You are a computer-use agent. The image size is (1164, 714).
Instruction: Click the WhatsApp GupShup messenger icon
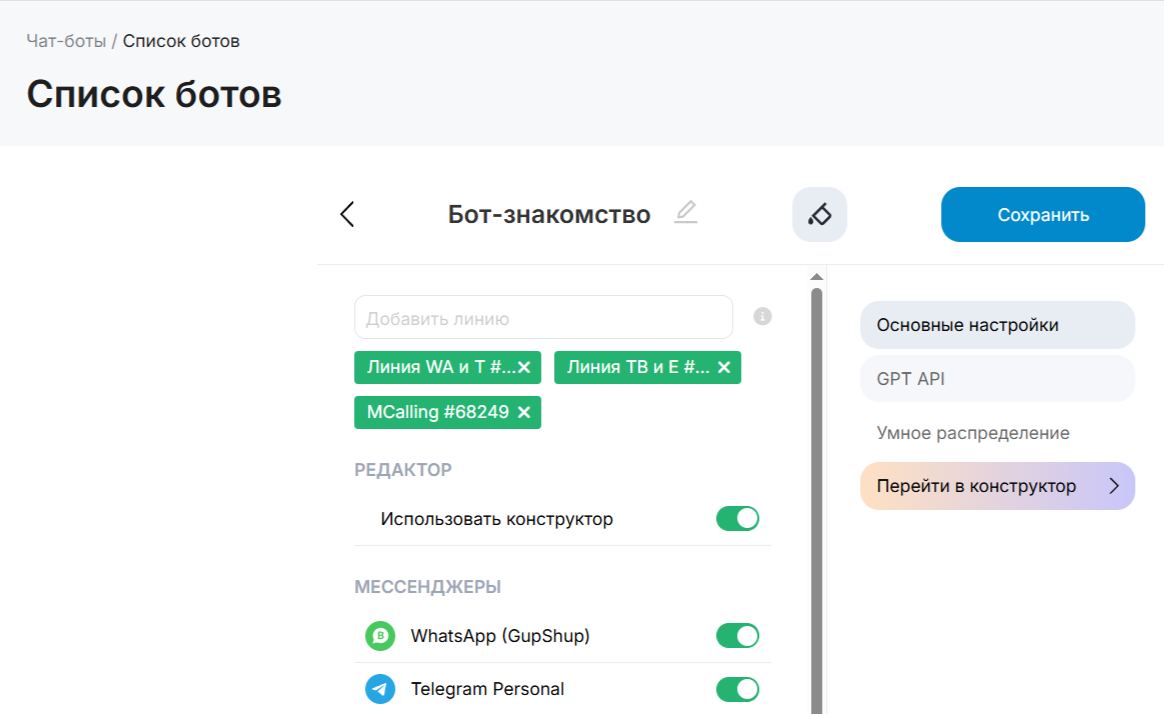tap(380, 636)
